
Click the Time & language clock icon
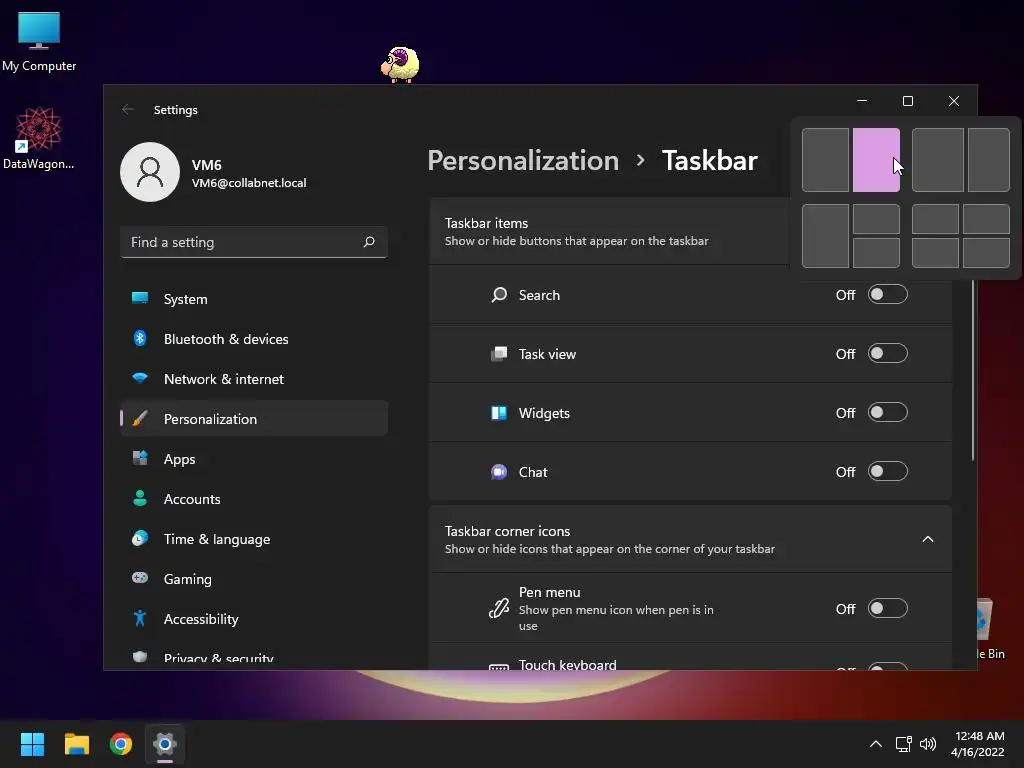point(140,538)
